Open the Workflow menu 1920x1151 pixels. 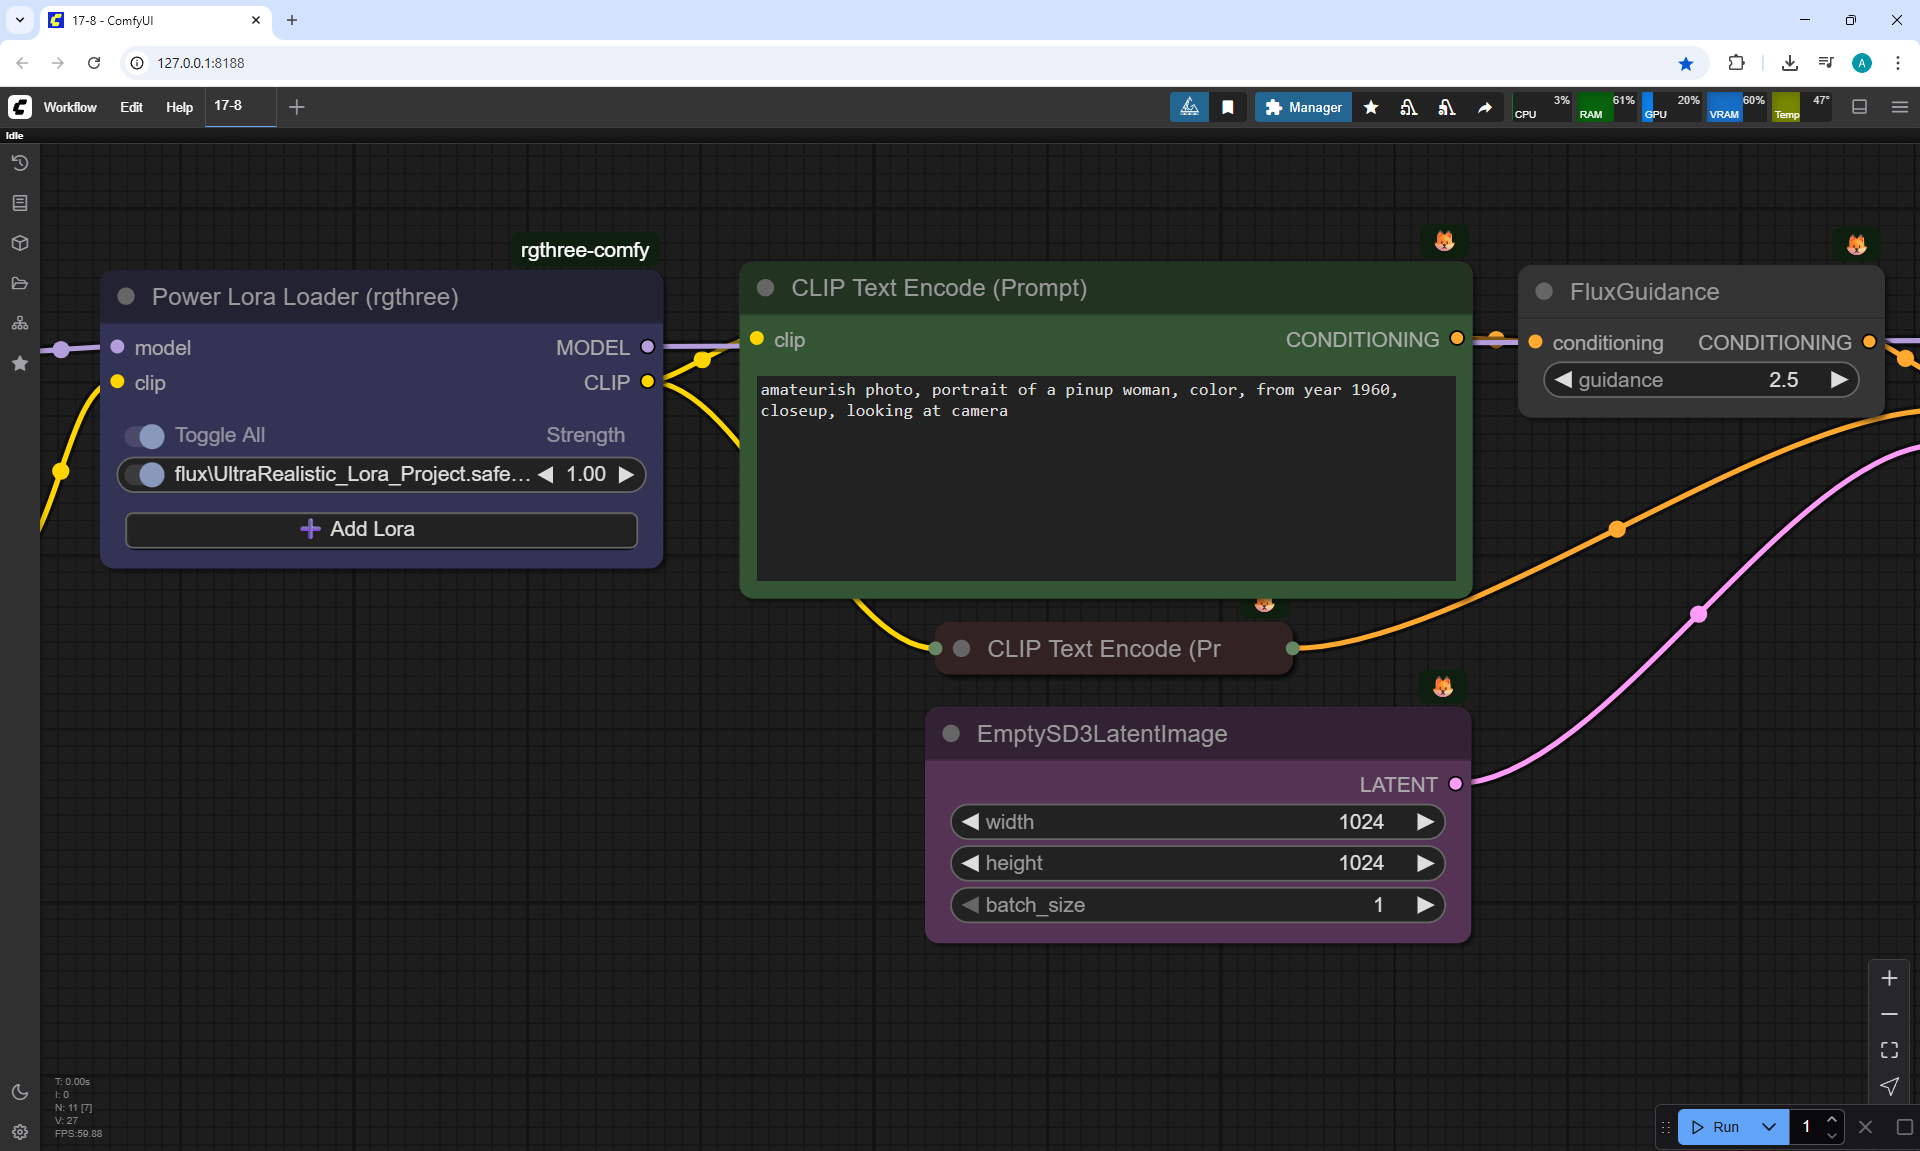tap(70, 107)
